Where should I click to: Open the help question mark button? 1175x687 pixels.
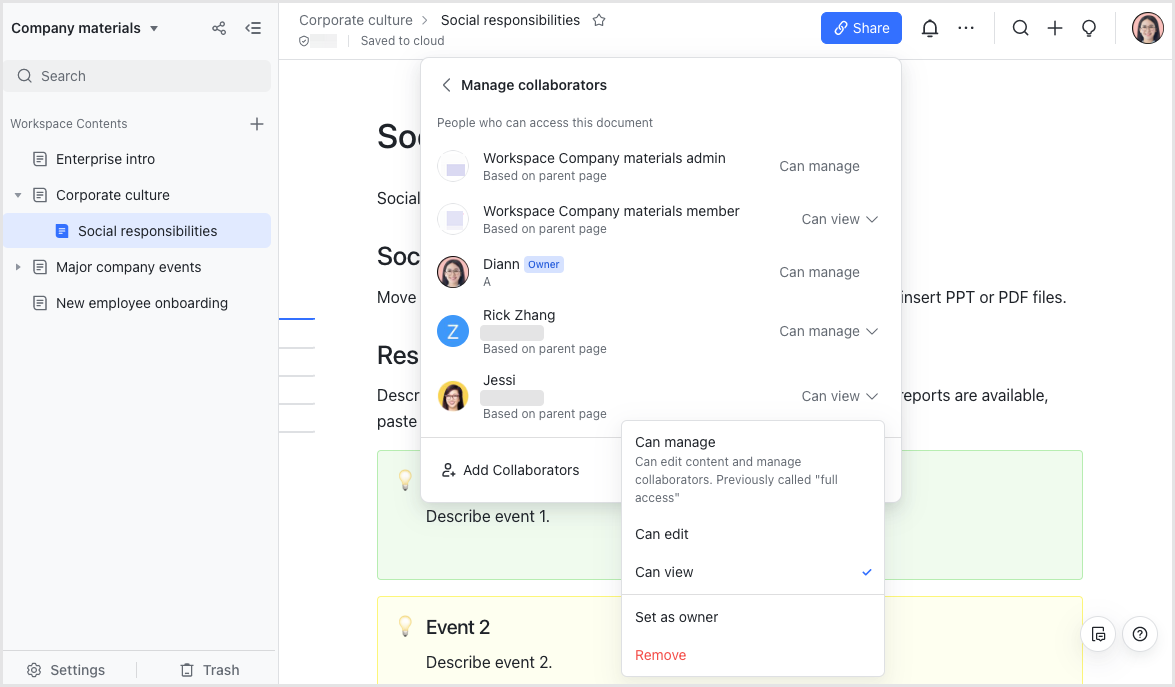(x=1140, y=634)
